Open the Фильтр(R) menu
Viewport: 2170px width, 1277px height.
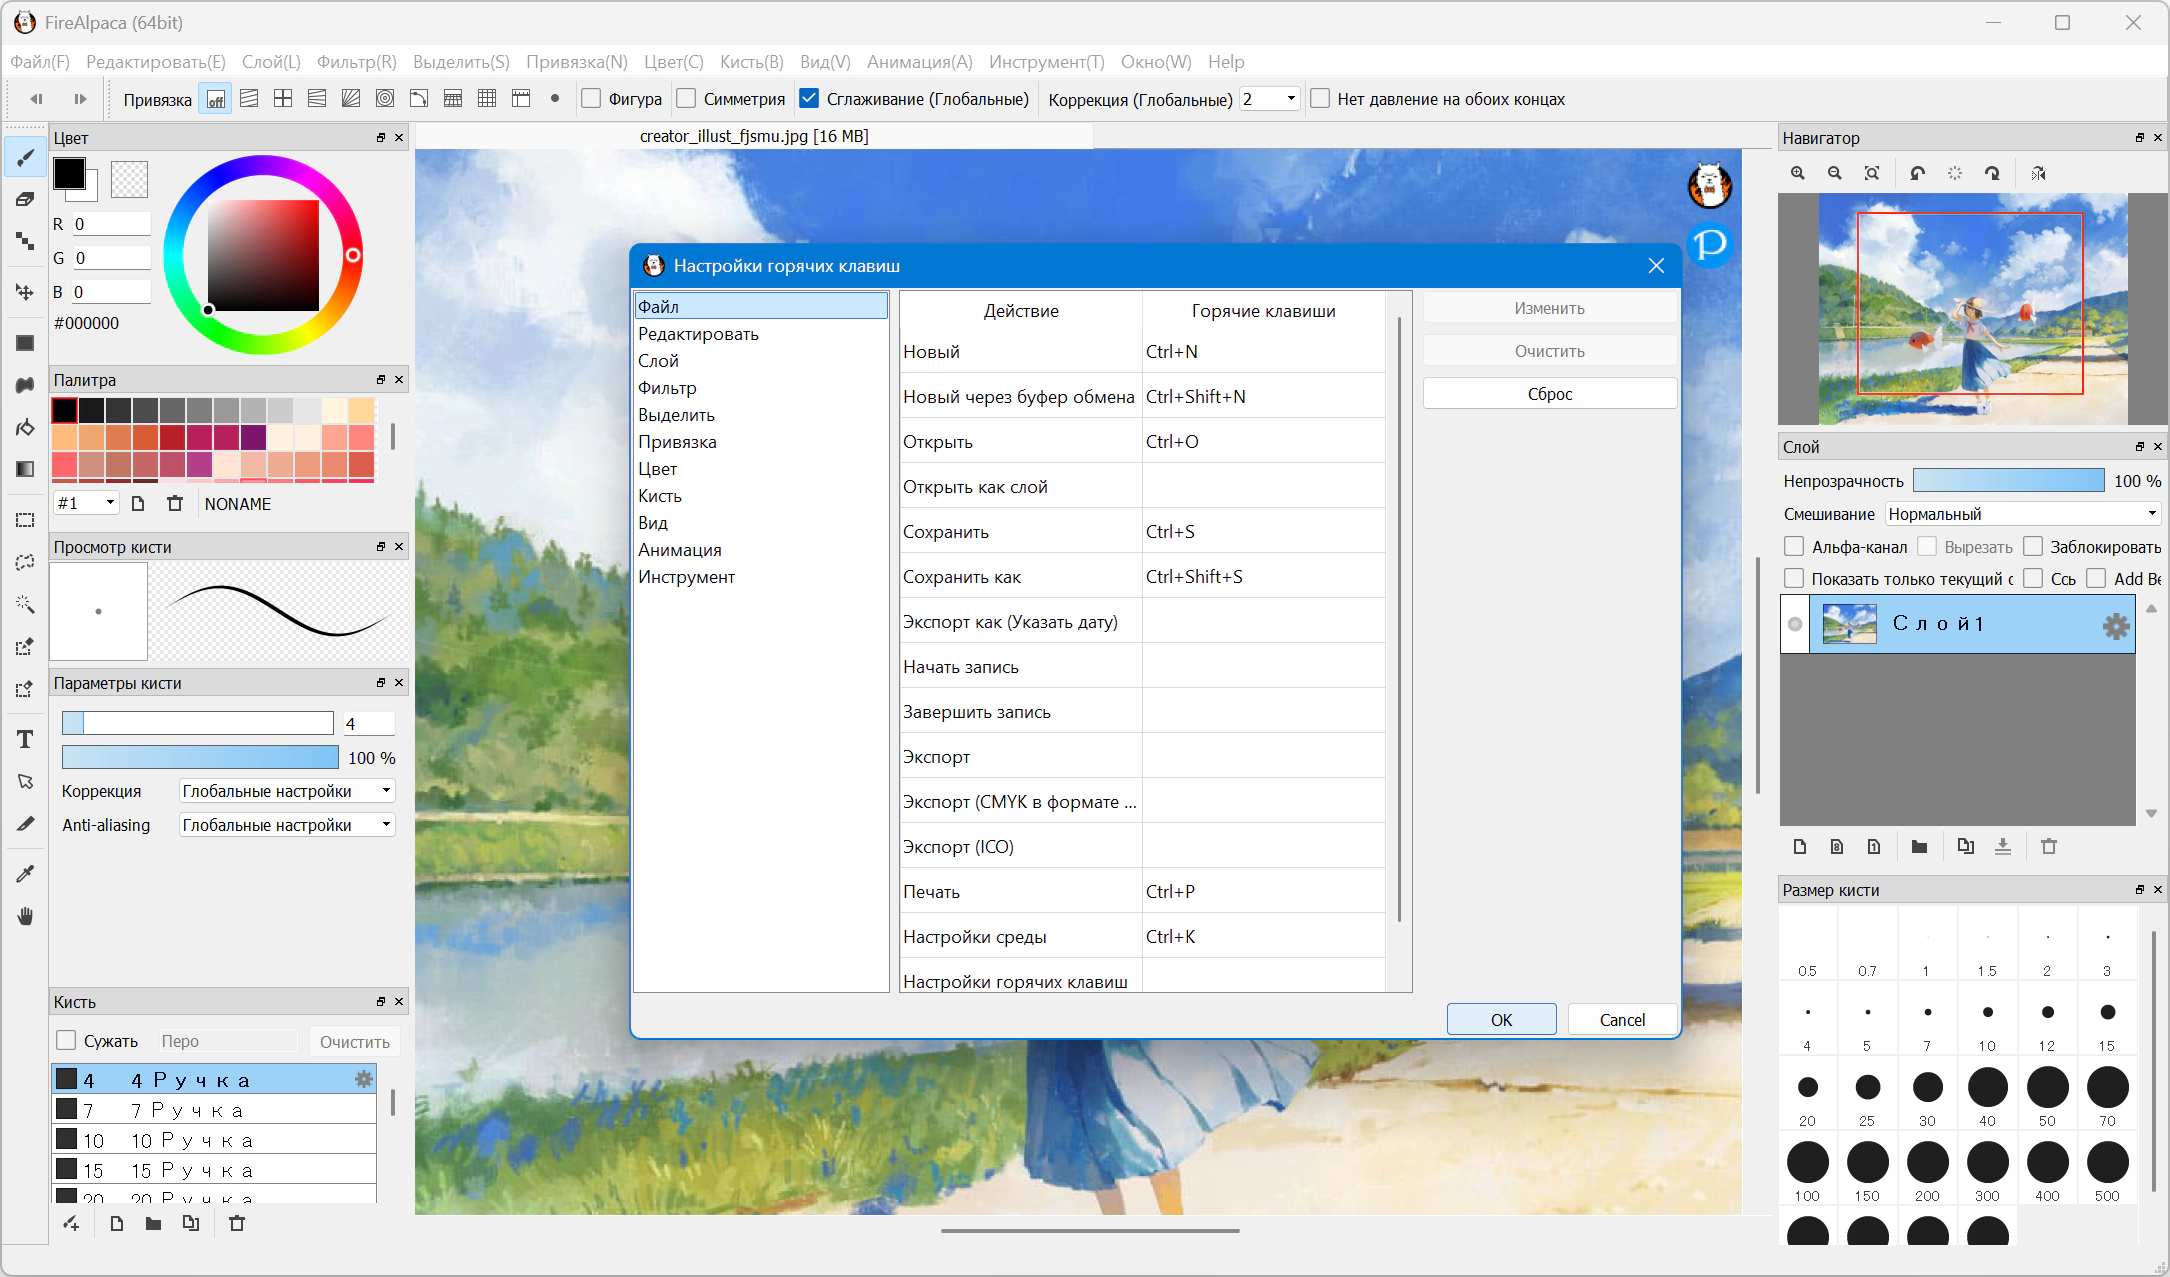(357, 62)
